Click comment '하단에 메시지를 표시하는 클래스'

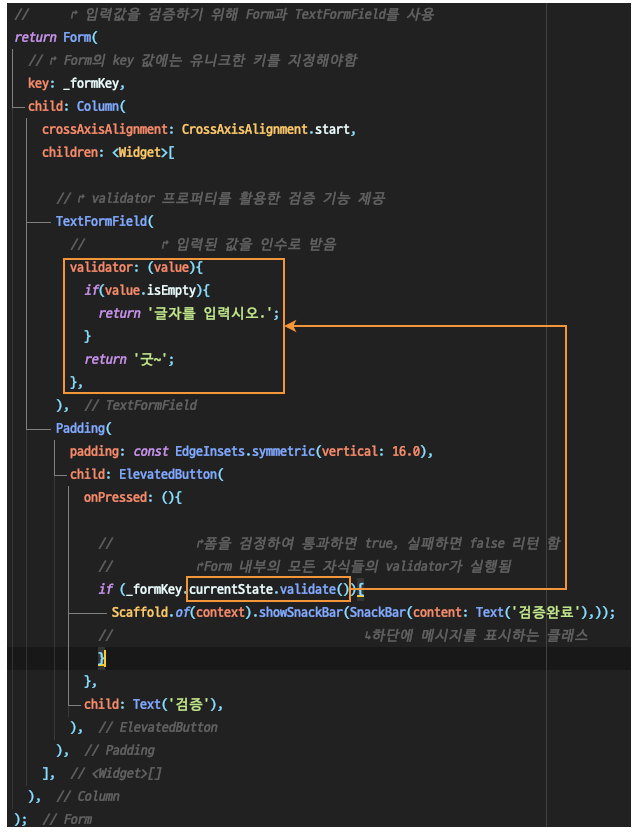coord(344,635)
